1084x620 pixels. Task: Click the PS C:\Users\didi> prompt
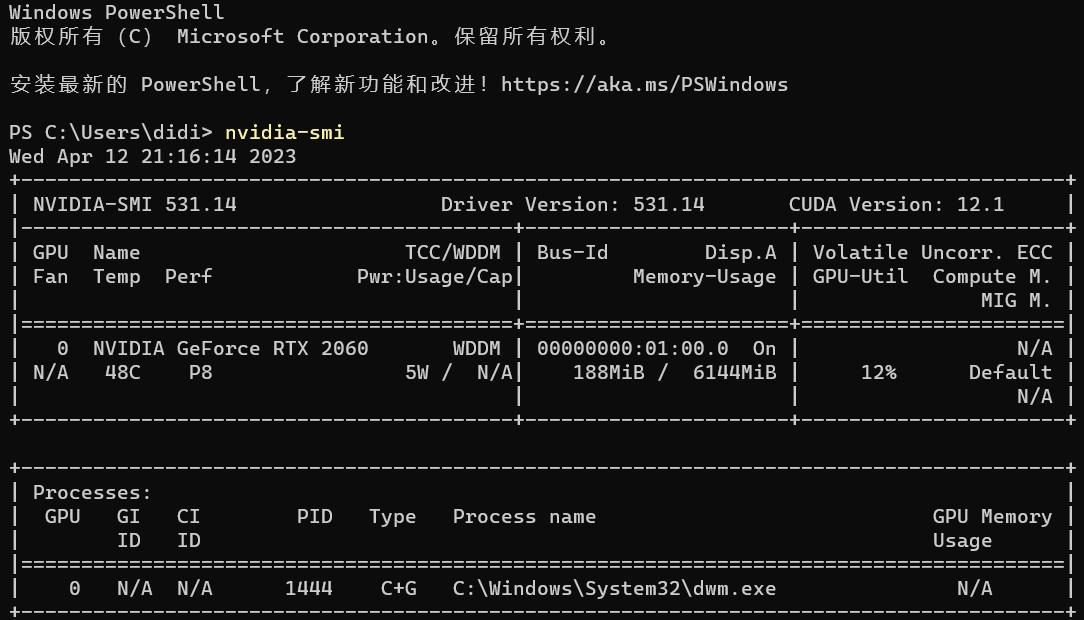tap(110, 132)
